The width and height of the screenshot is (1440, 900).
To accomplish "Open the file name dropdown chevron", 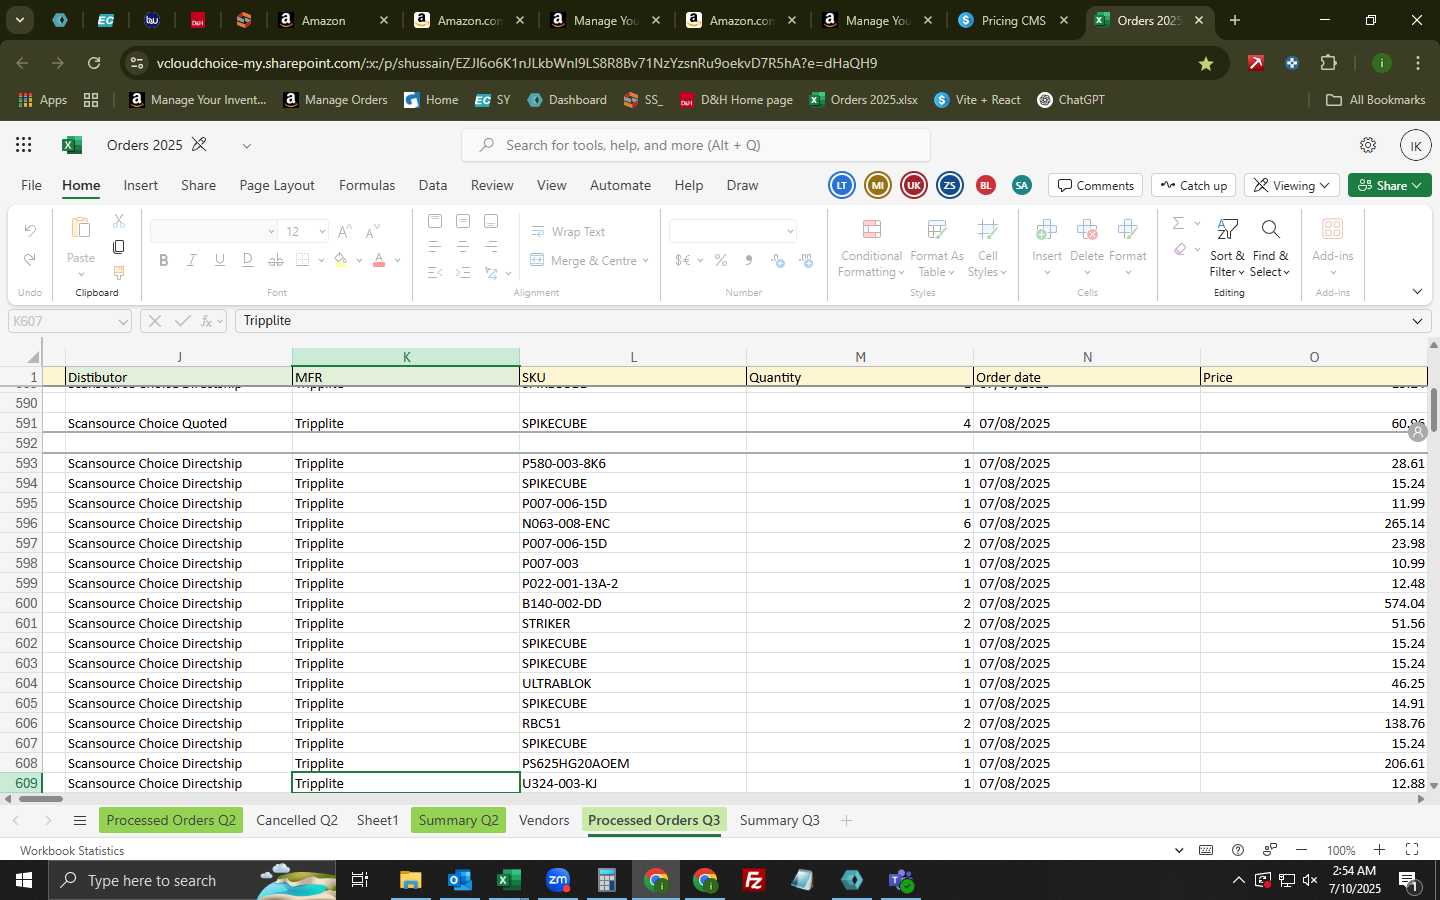I will pos(246,146).
